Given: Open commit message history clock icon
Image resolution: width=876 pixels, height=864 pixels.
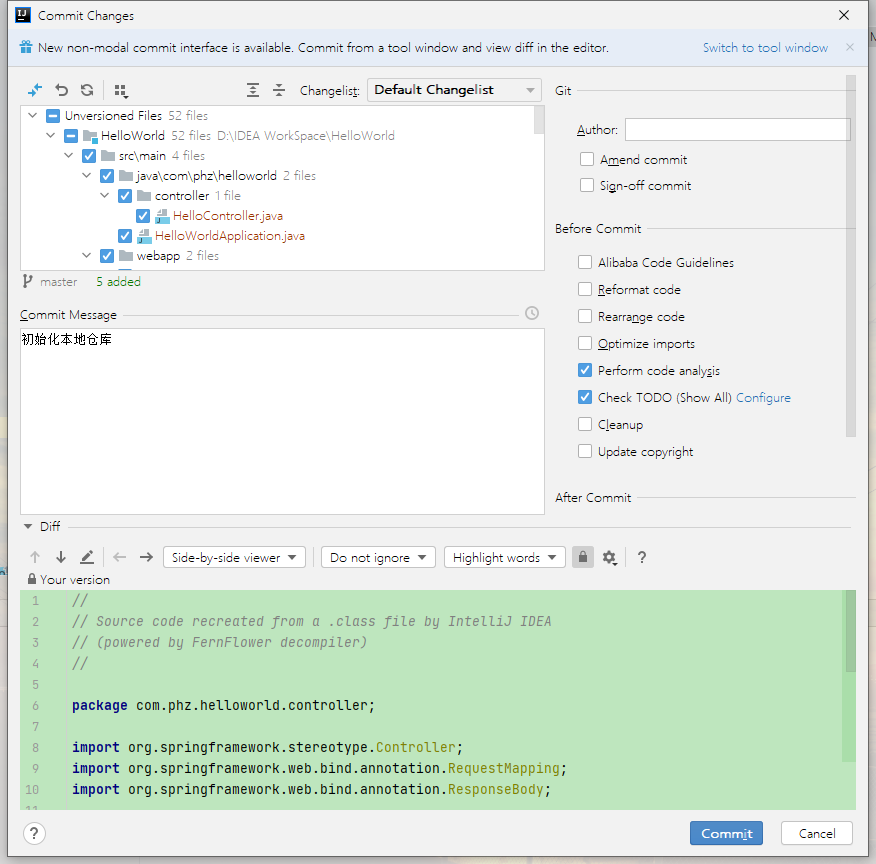Looking at the screenshot, I should [x=532, y=313].
